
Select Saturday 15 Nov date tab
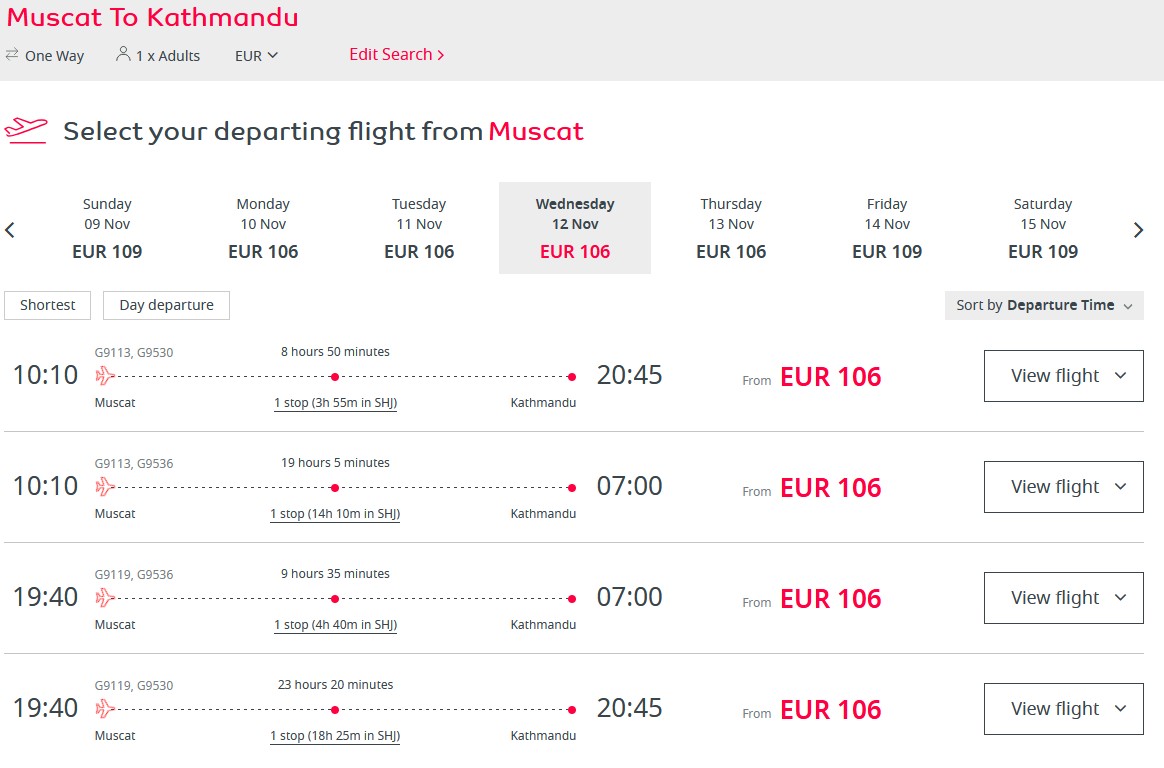tap(1043, 228)
